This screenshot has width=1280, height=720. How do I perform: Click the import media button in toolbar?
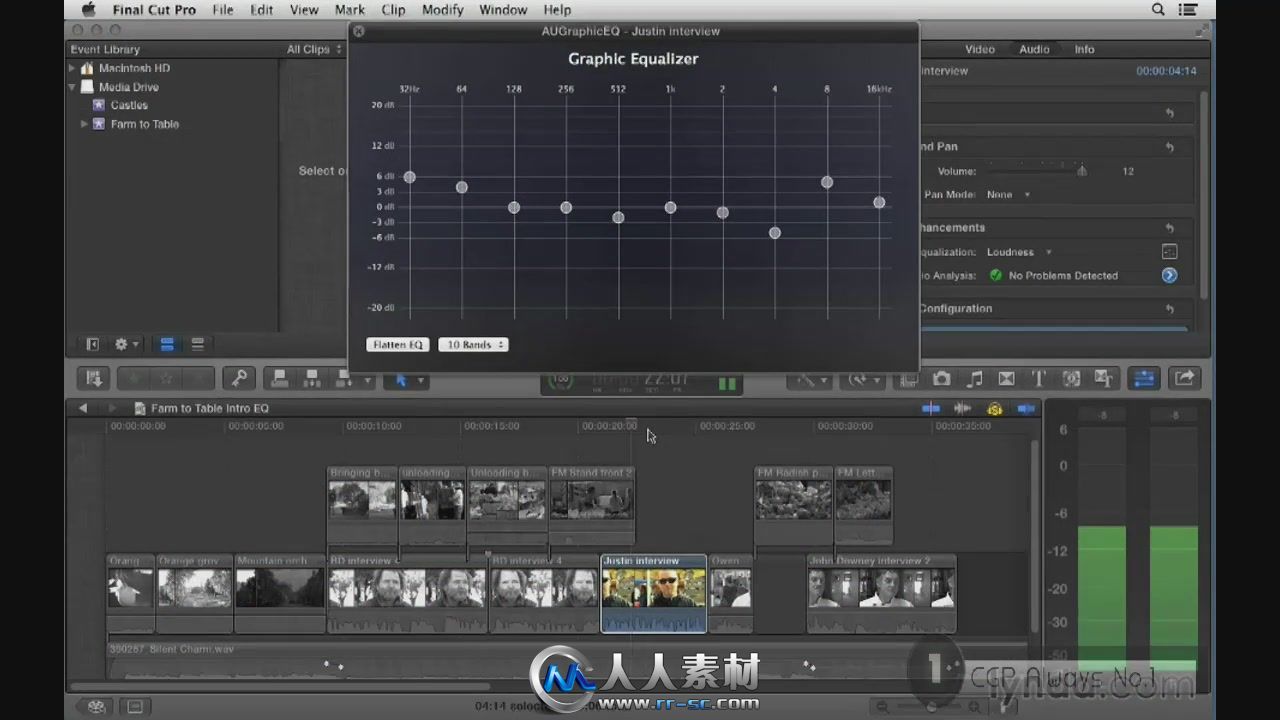click(94, 378)
